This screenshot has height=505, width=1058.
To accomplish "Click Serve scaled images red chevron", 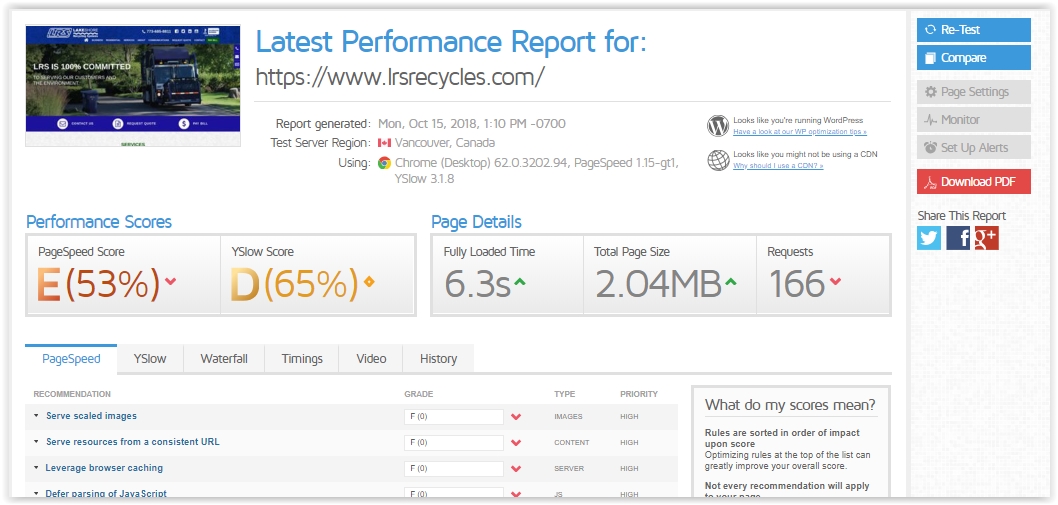I will point(516,417).
